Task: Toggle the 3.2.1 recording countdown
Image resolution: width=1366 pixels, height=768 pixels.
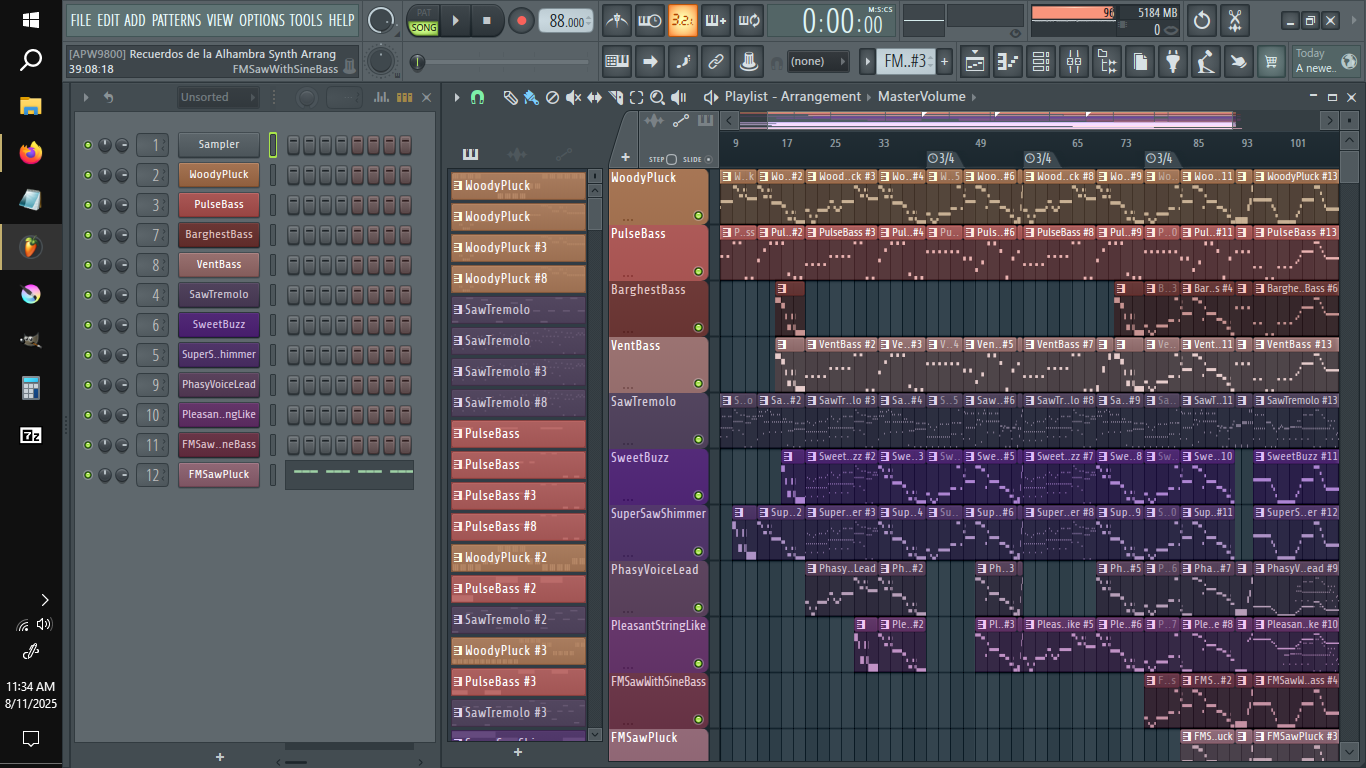Action: 683,20
